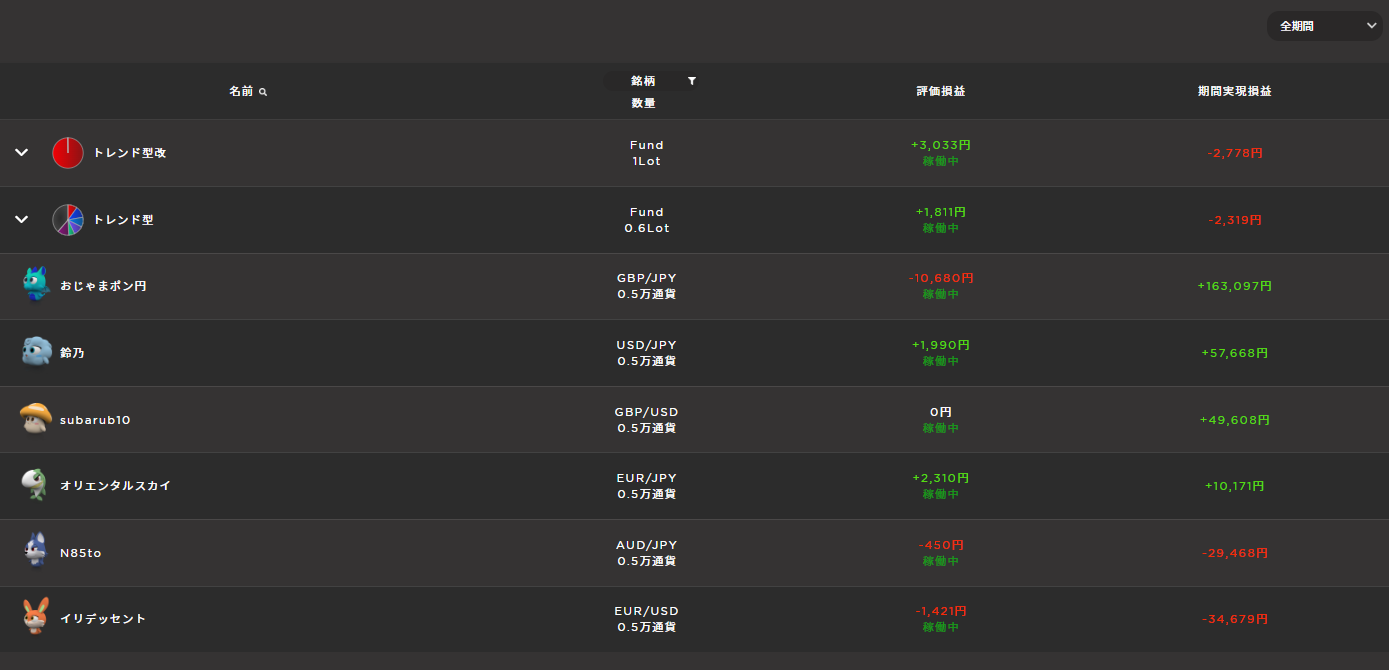
Task: Click the search icon next to 名前
Action: point(263,92)
